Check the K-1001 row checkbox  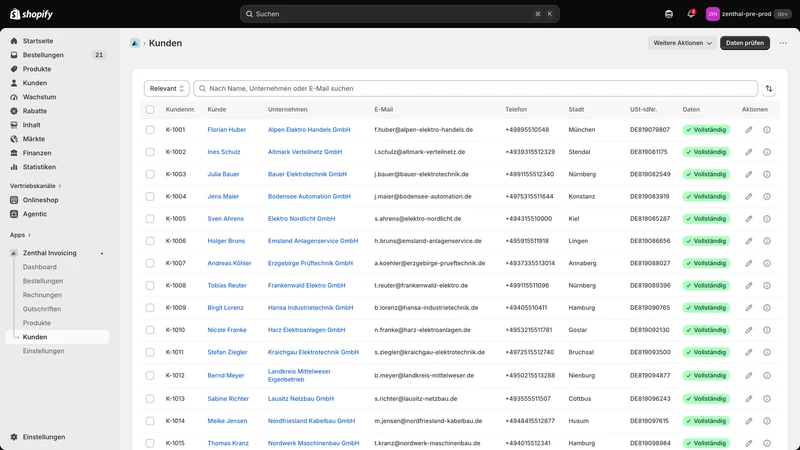tap(150, 130)
